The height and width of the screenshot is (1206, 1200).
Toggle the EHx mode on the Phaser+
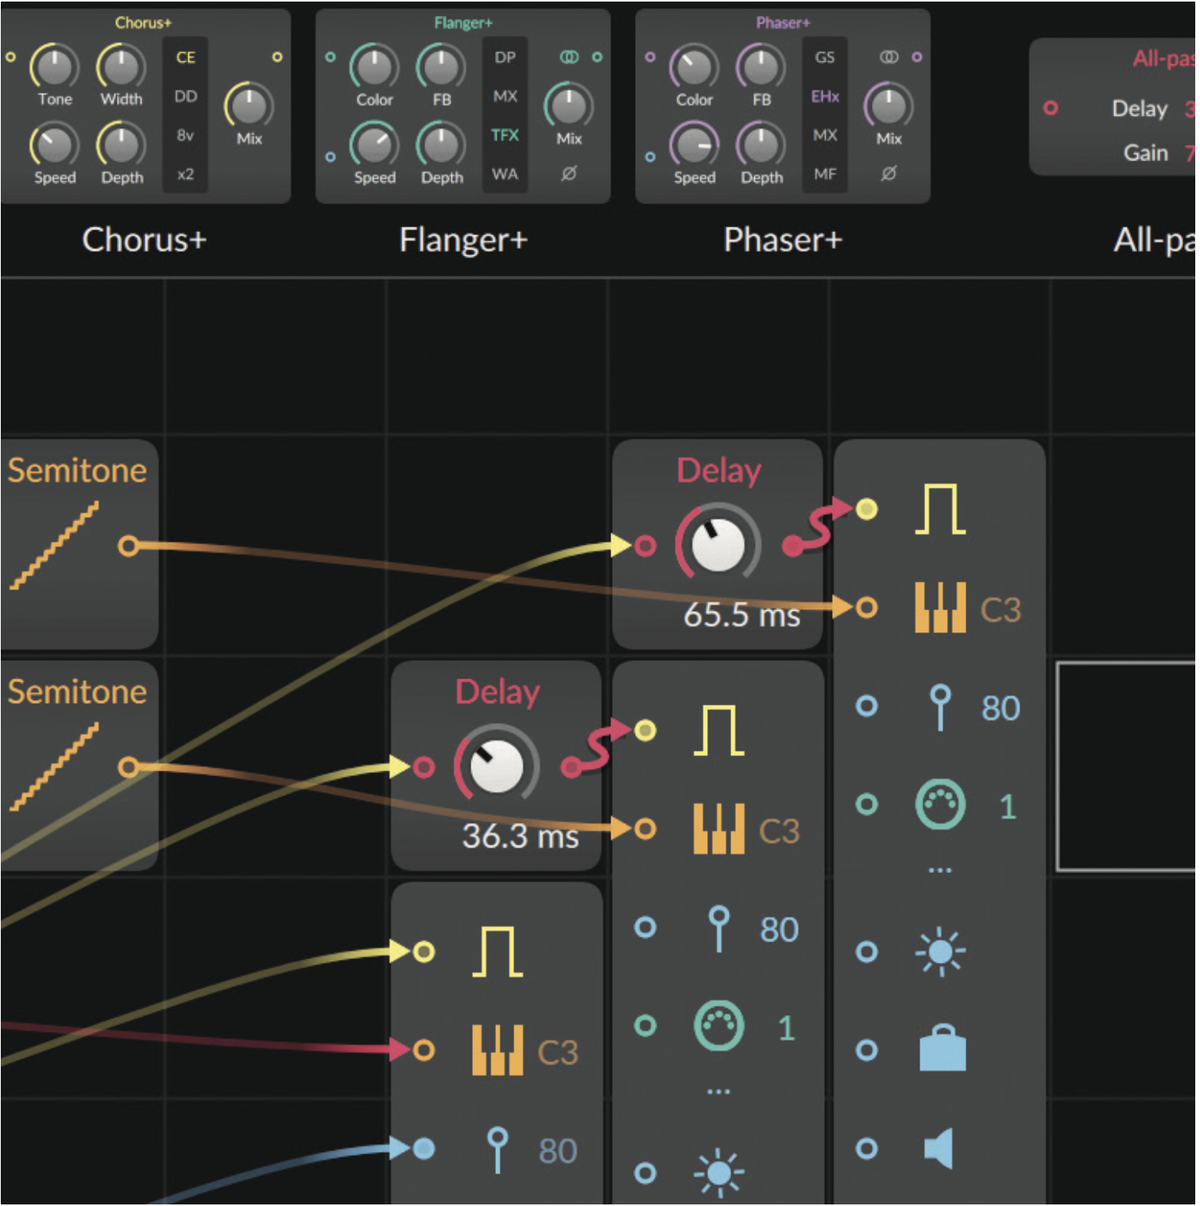tap(824, 97)
